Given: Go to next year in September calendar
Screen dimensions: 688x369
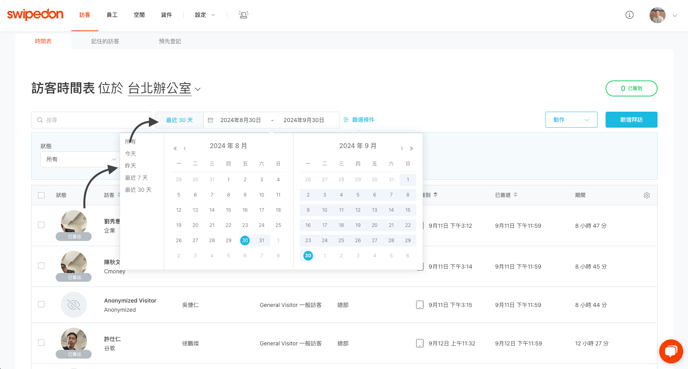Looking at the screenshot, I should 411,148.
